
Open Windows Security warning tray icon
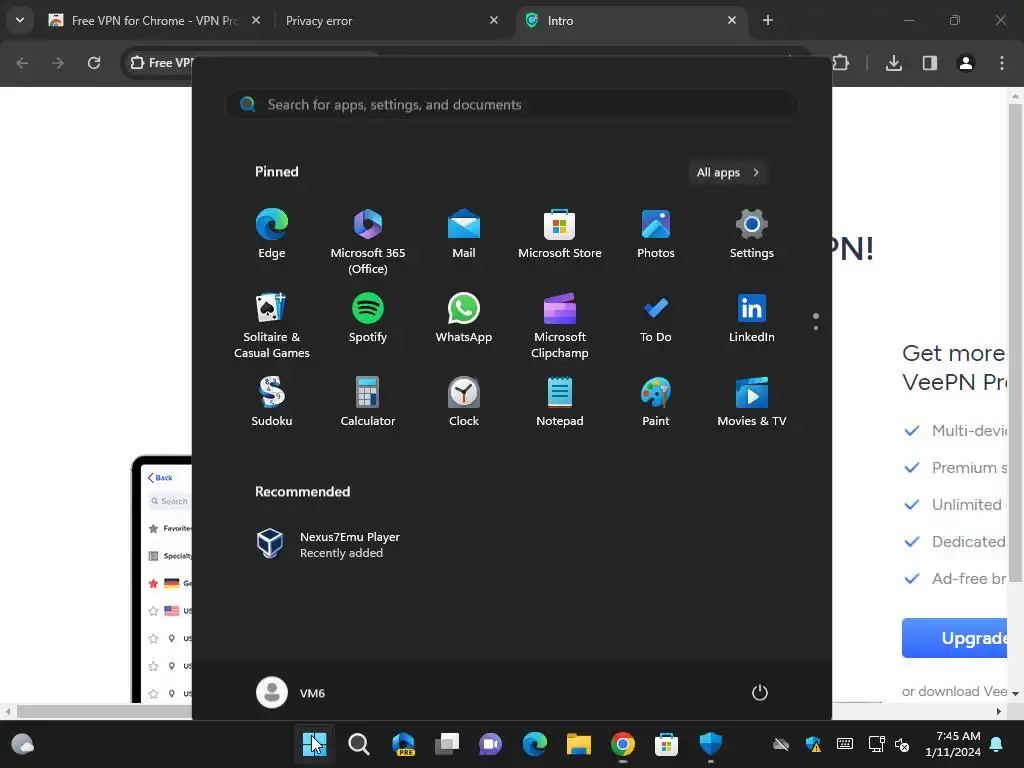pos(813,744)
